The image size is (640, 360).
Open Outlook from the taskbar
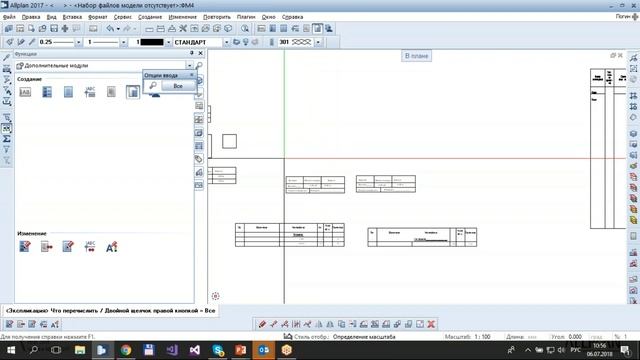pyautogui.click(x=264, y=350)
